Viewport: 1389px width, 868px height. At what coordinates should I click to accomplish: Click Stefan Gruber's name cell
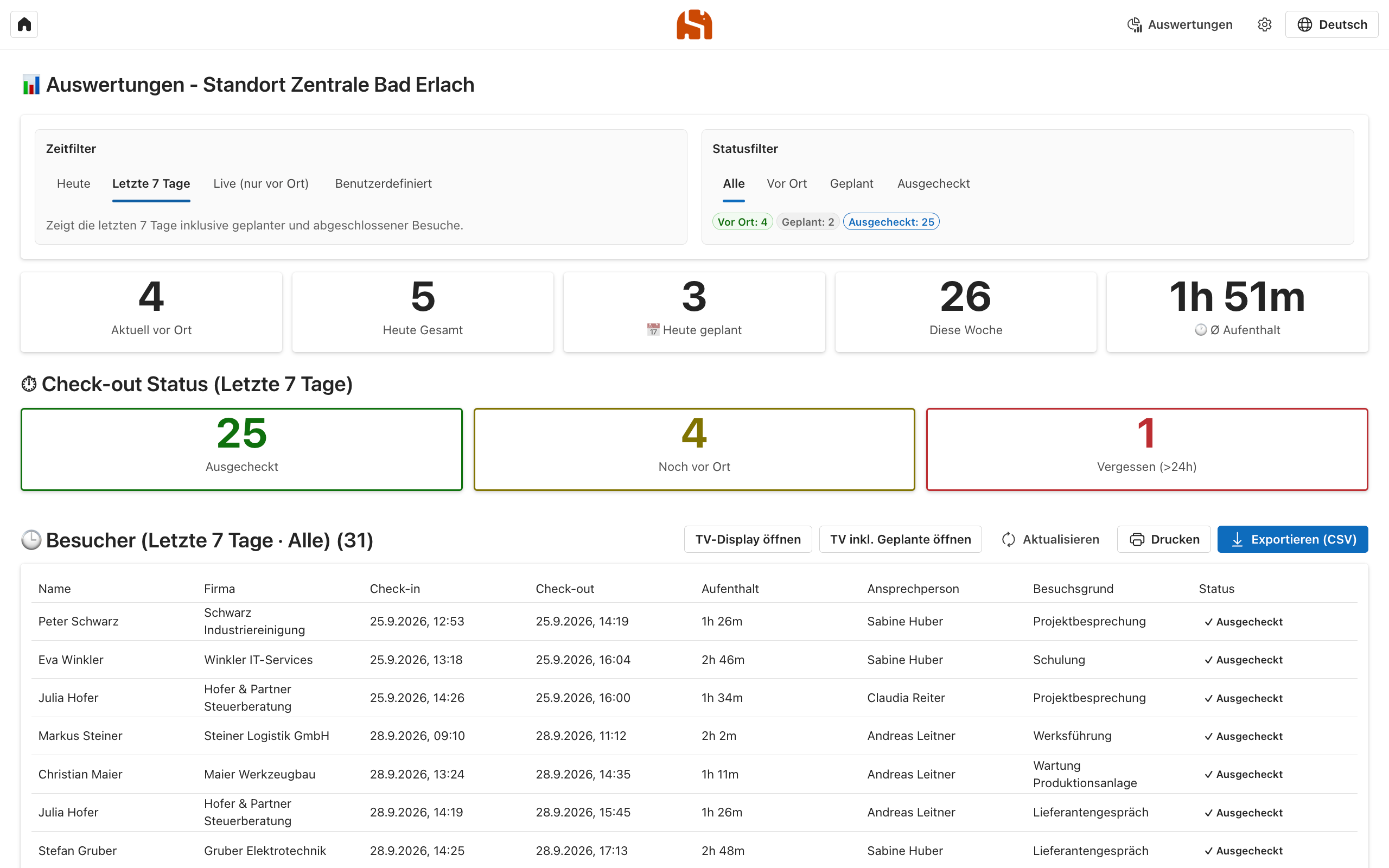(78, 851)
